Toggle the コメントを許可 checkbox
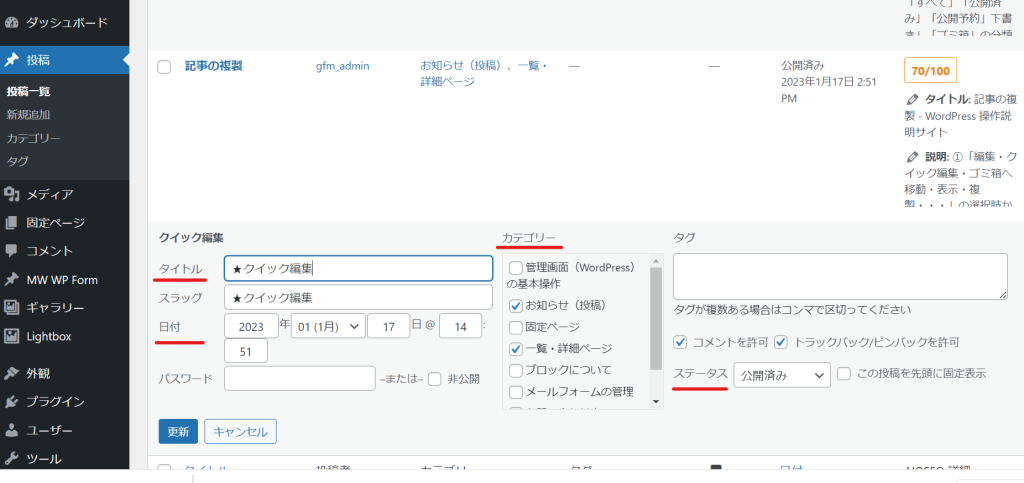Image resolution: width=1024 pixels, height=483 pixels. tap(681, 342)
